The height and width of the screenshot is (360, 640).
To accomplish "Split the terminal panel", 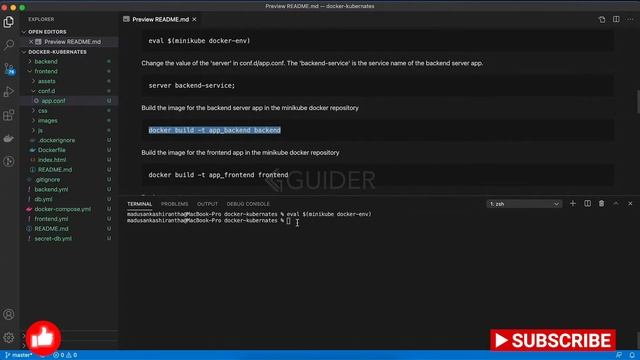I will 587,203.
